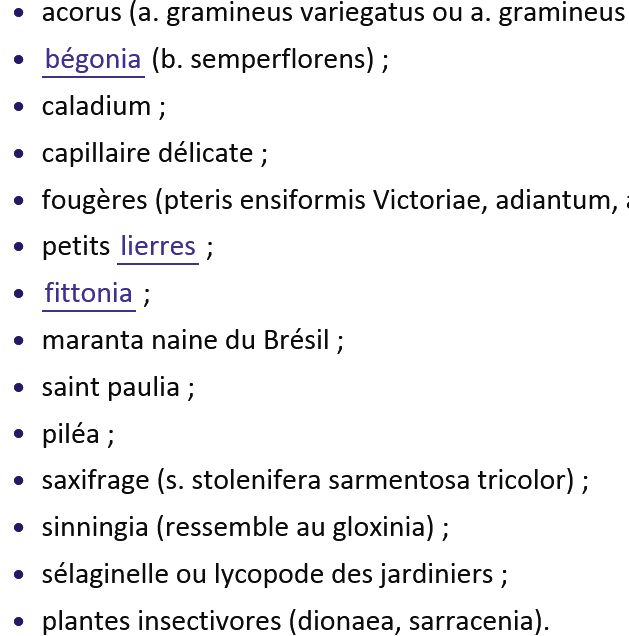Open the fittonia hyperlink
The width and height of the screenshot is (629, 636).
click(88, 293)
